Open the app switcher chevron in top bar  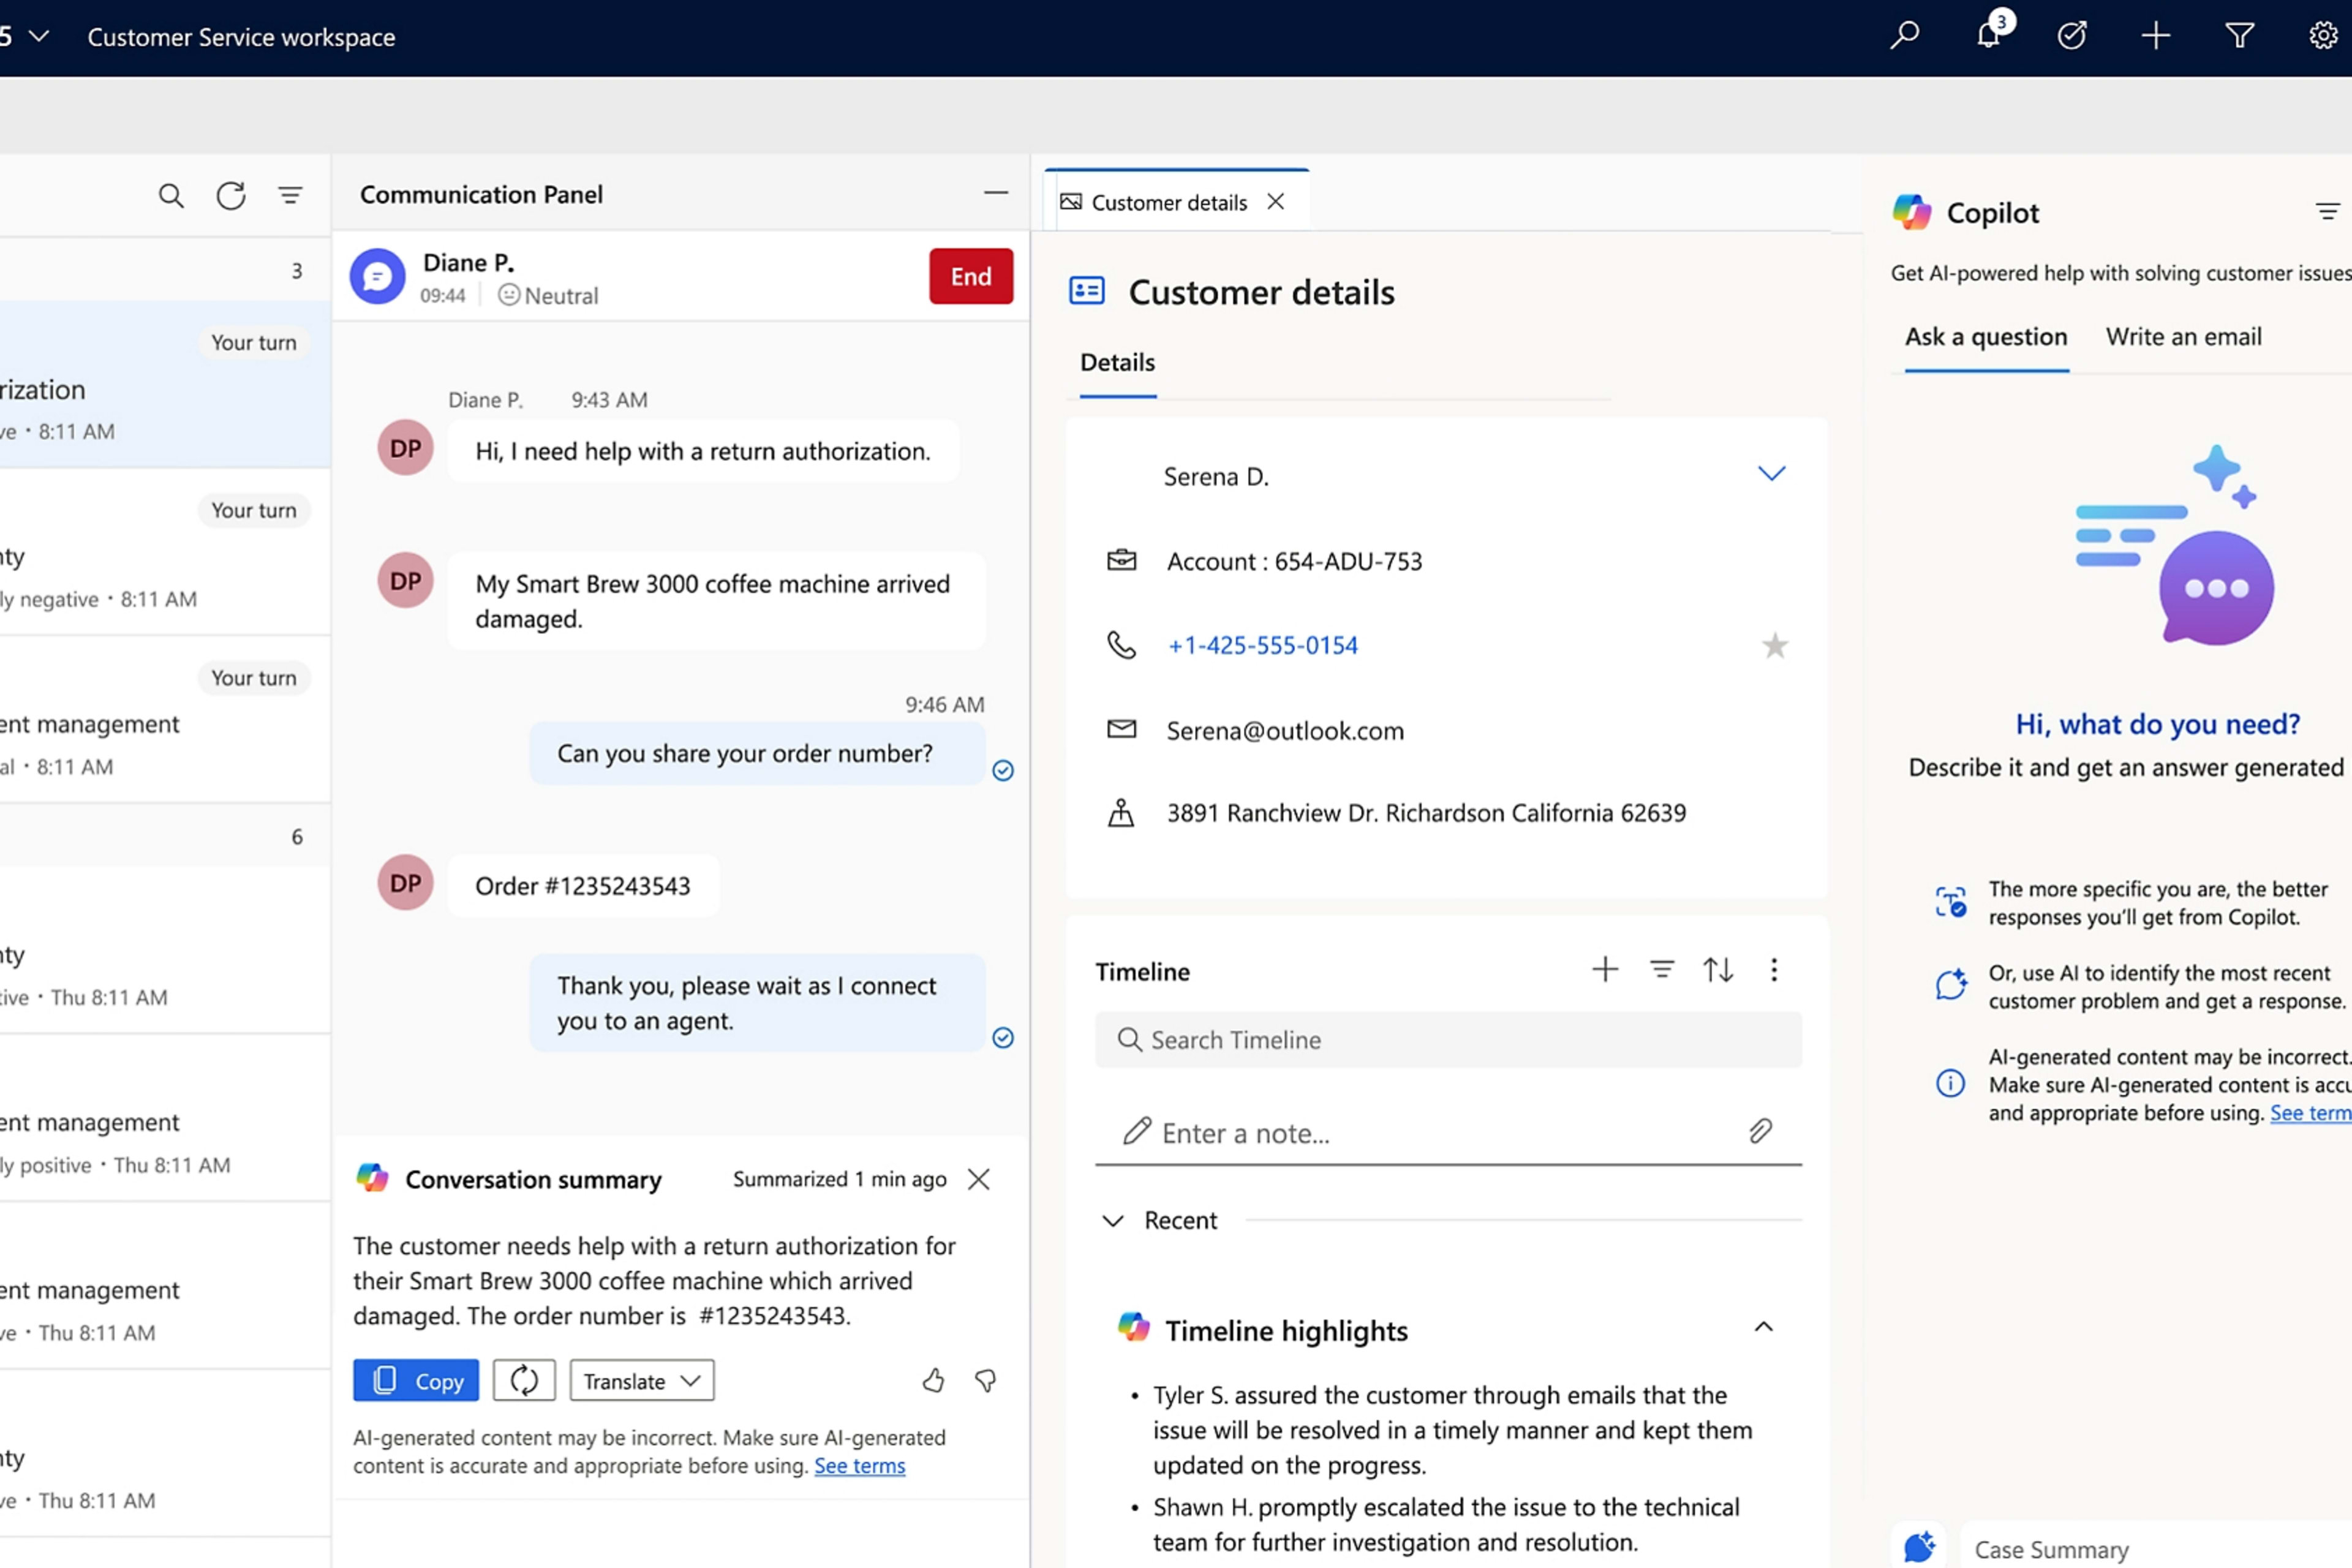coord(39,36)
